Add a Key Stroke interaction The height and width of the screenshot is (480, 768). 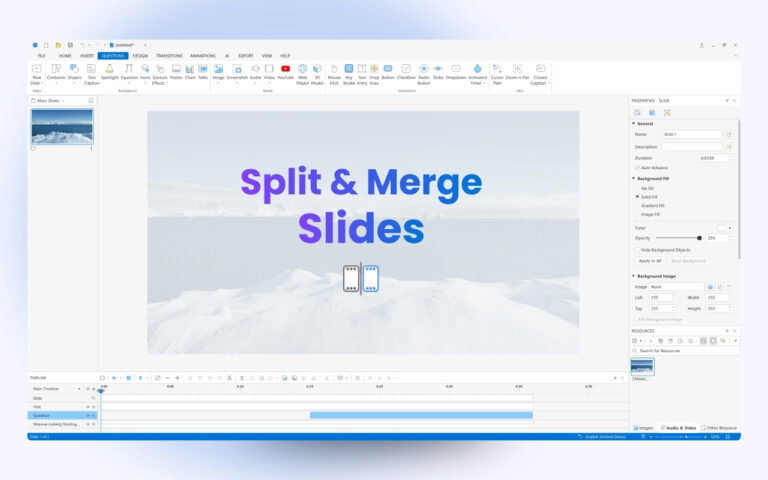(349, 74)
